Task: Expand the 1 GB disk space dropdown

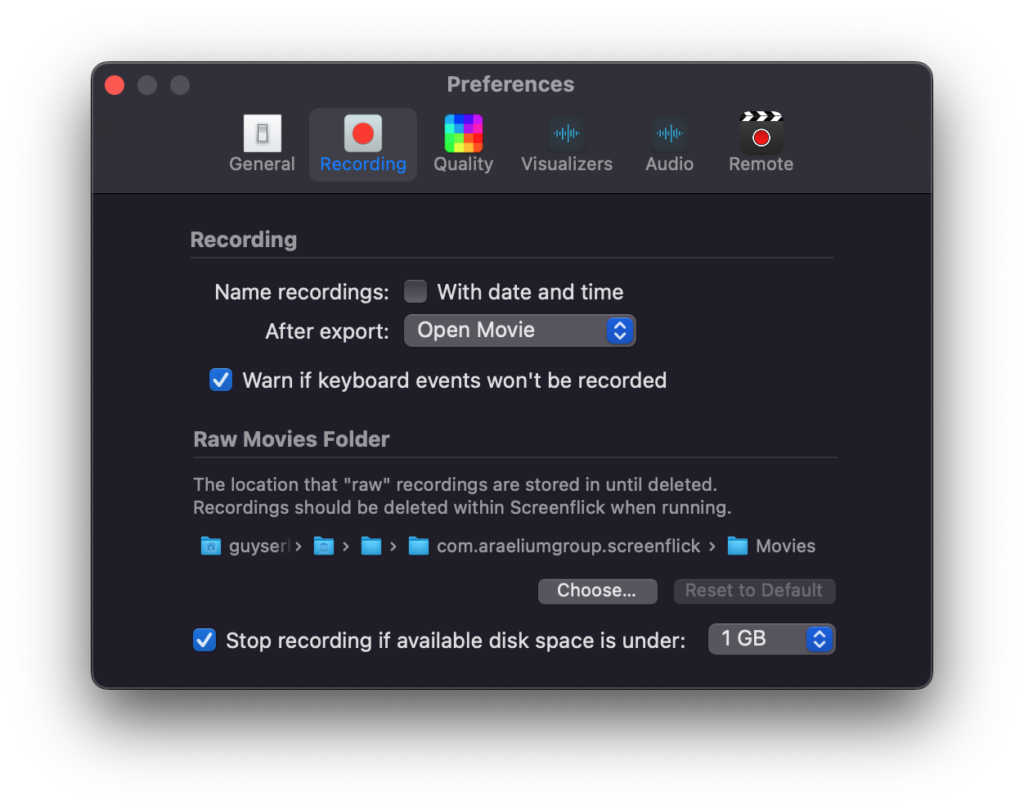Action: (x=771, y=639)
